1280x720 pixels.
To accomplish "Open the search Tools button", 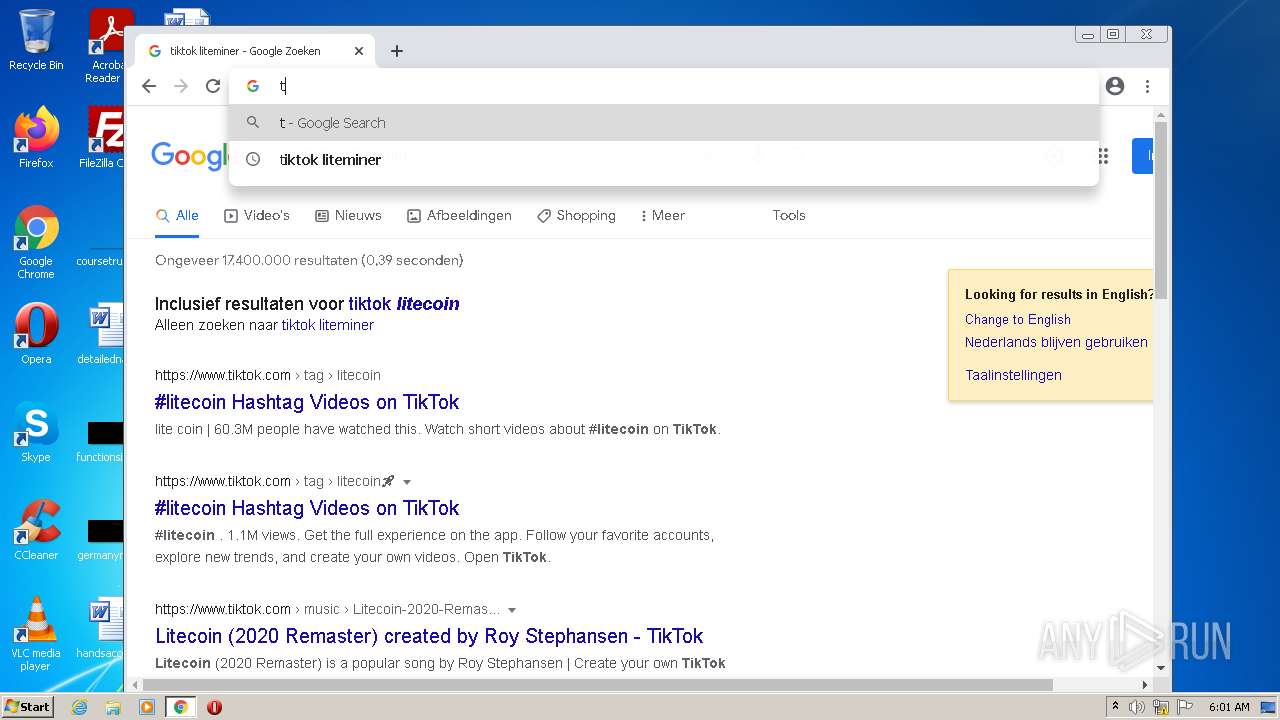I will [789, 215].
